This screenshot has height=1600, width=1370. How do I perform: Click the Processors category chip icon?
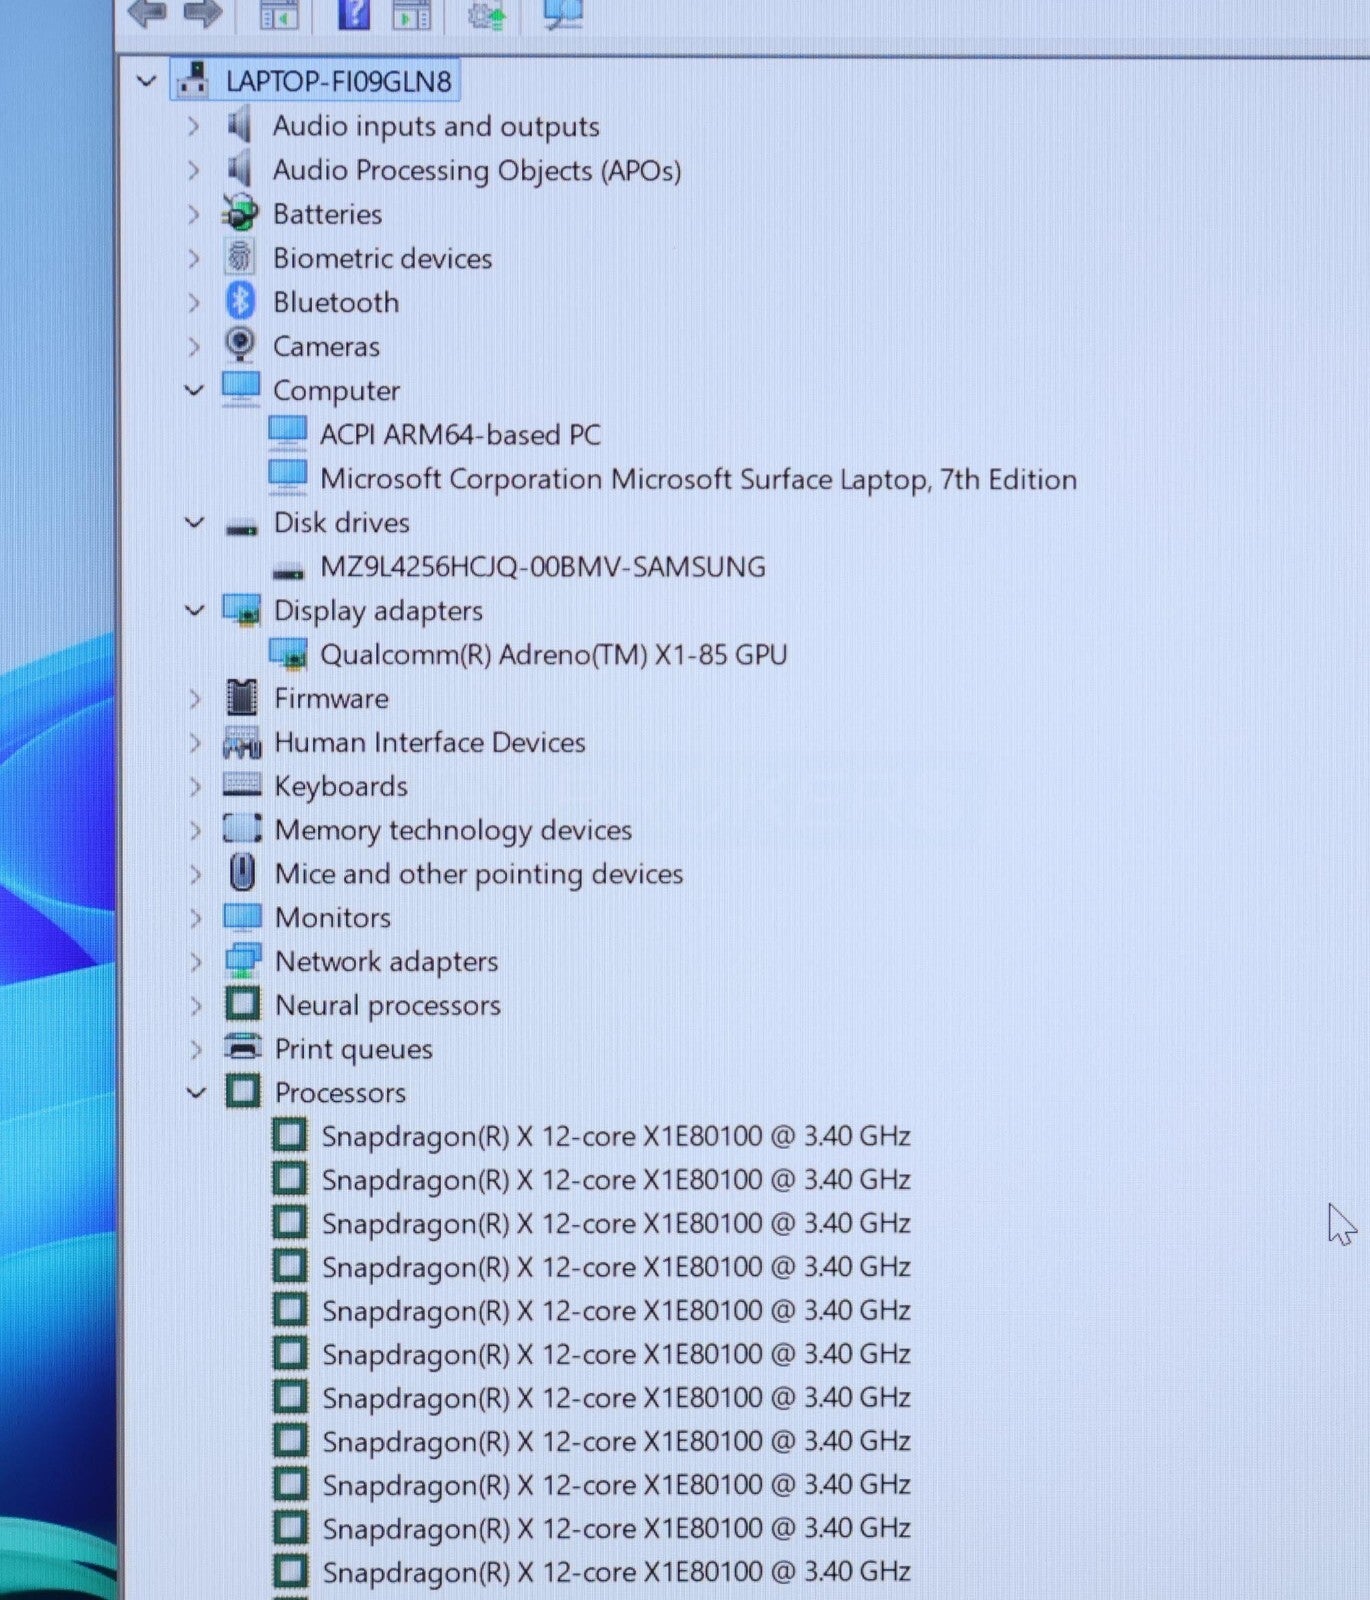click(x=243, y=1091)
